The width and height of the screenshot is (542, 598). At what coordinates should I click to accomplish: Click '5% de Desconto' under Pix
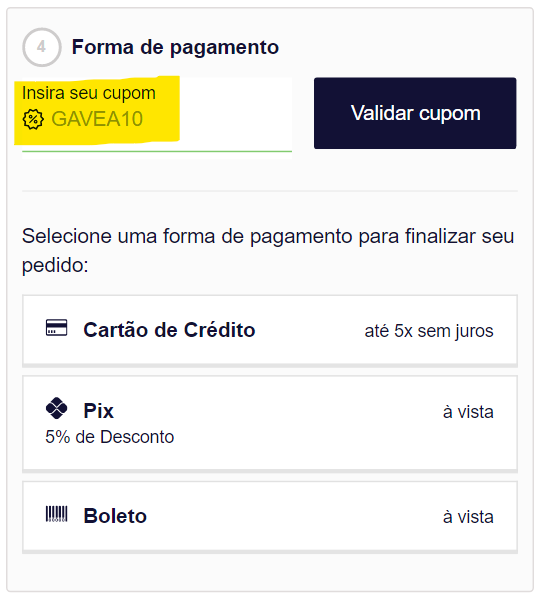[x=109, y=437]
